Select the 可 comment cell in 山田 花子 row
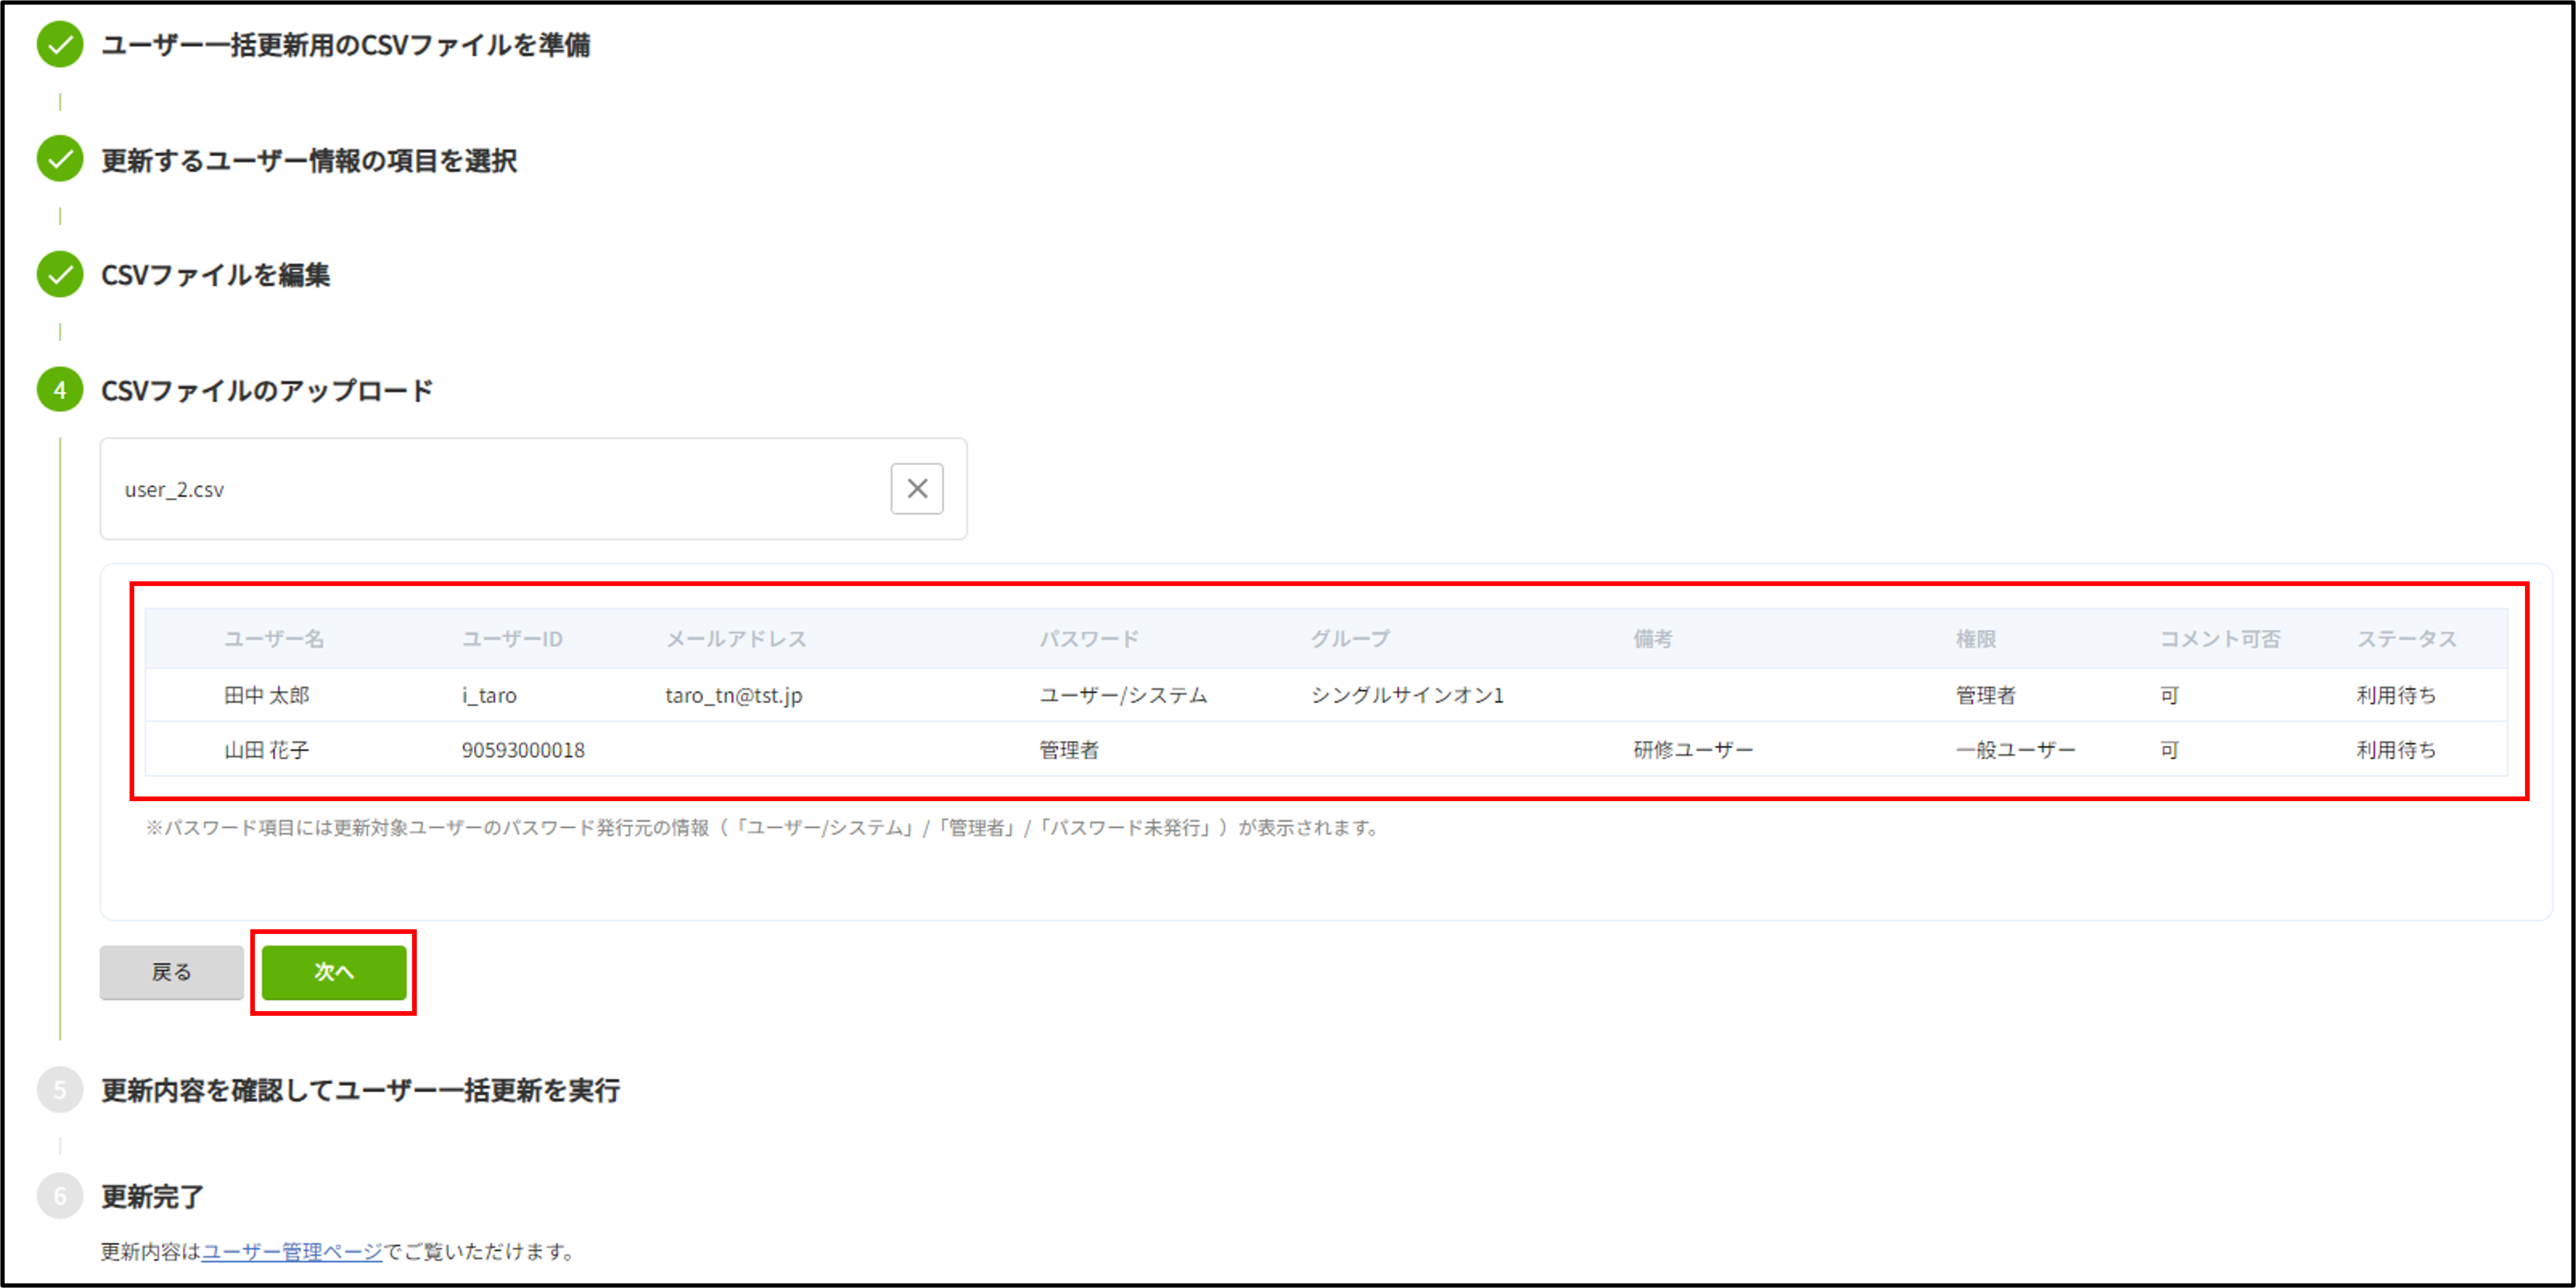The width and height of the screenshot is (2576, 1288). pyautogui.click(x=2169, y=750)
